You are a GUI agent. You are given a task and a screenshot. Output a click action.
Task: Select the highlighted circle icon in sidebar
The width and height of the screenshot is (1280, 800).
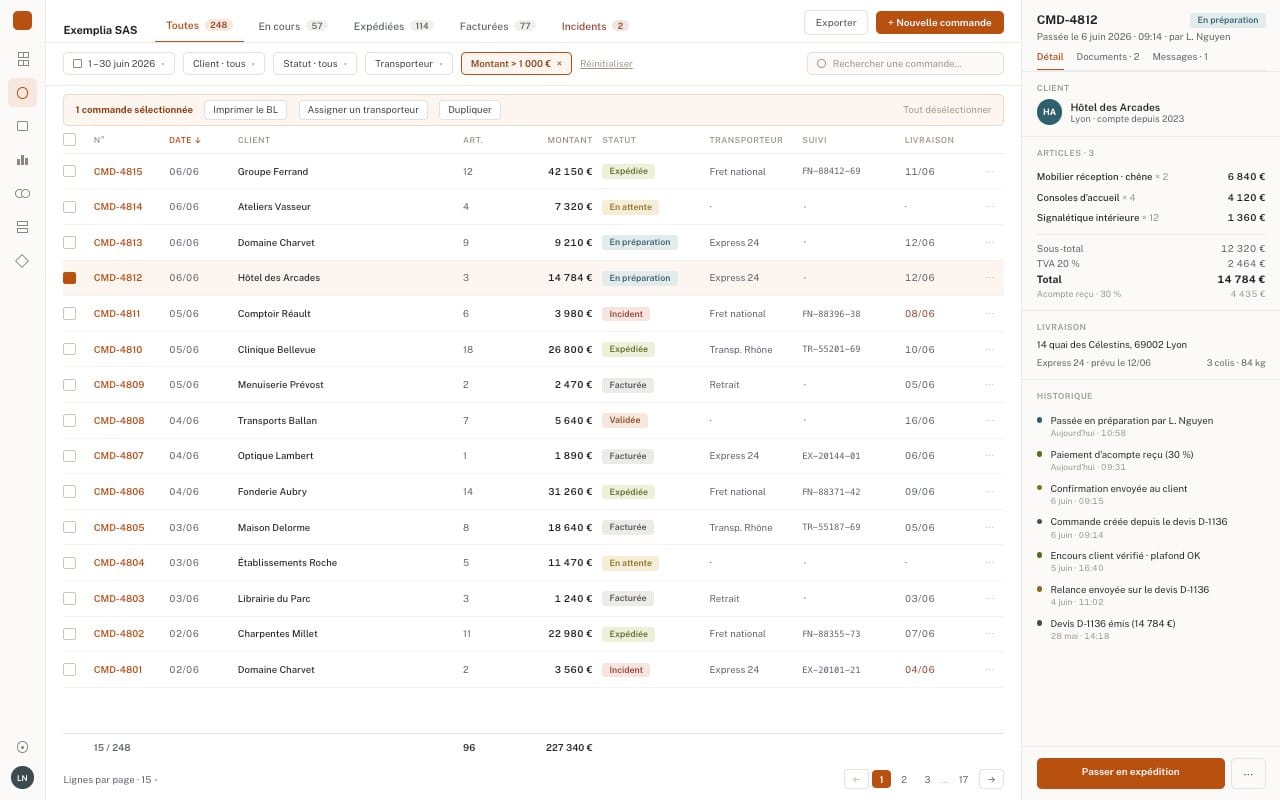tap(22, 93)
